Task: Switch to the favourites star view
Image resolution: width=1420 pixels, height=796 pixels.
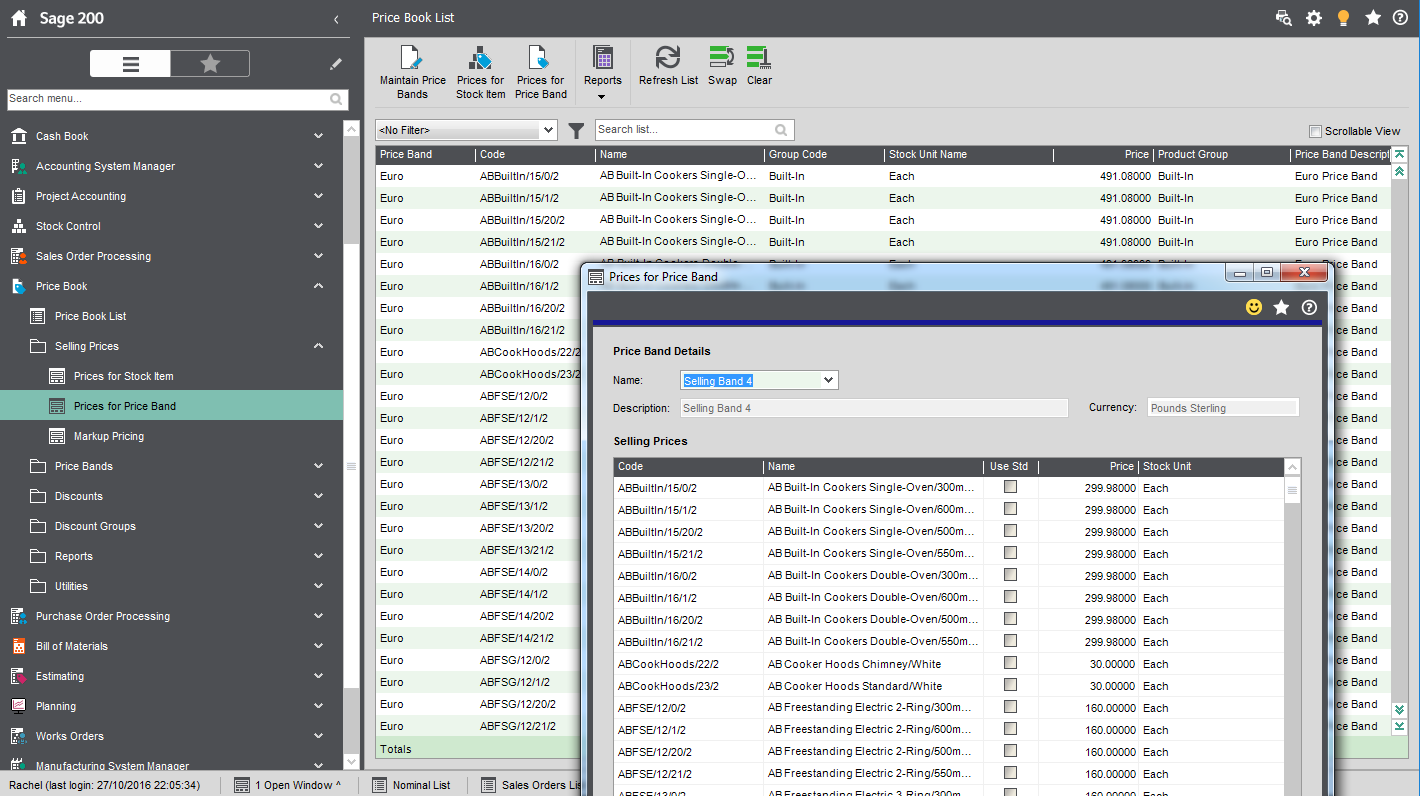Action: (x=210, y=64)
